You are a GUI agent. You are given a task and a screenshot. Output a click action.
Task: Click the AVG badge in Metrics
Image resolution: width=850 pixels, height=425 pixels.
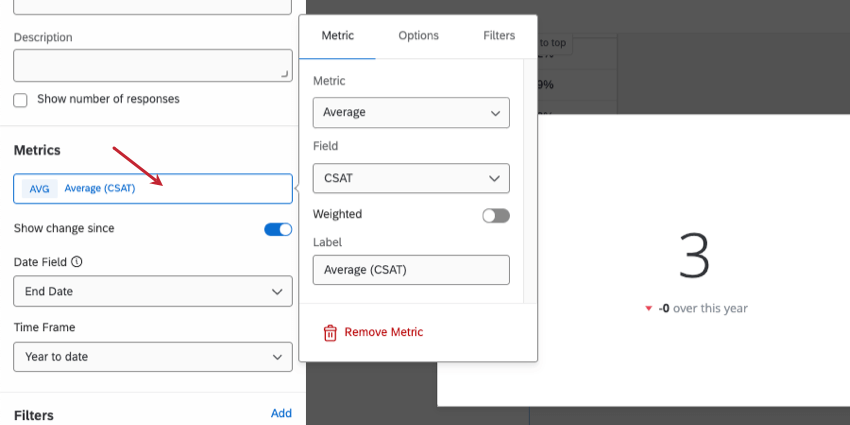[x=39, y=189]
